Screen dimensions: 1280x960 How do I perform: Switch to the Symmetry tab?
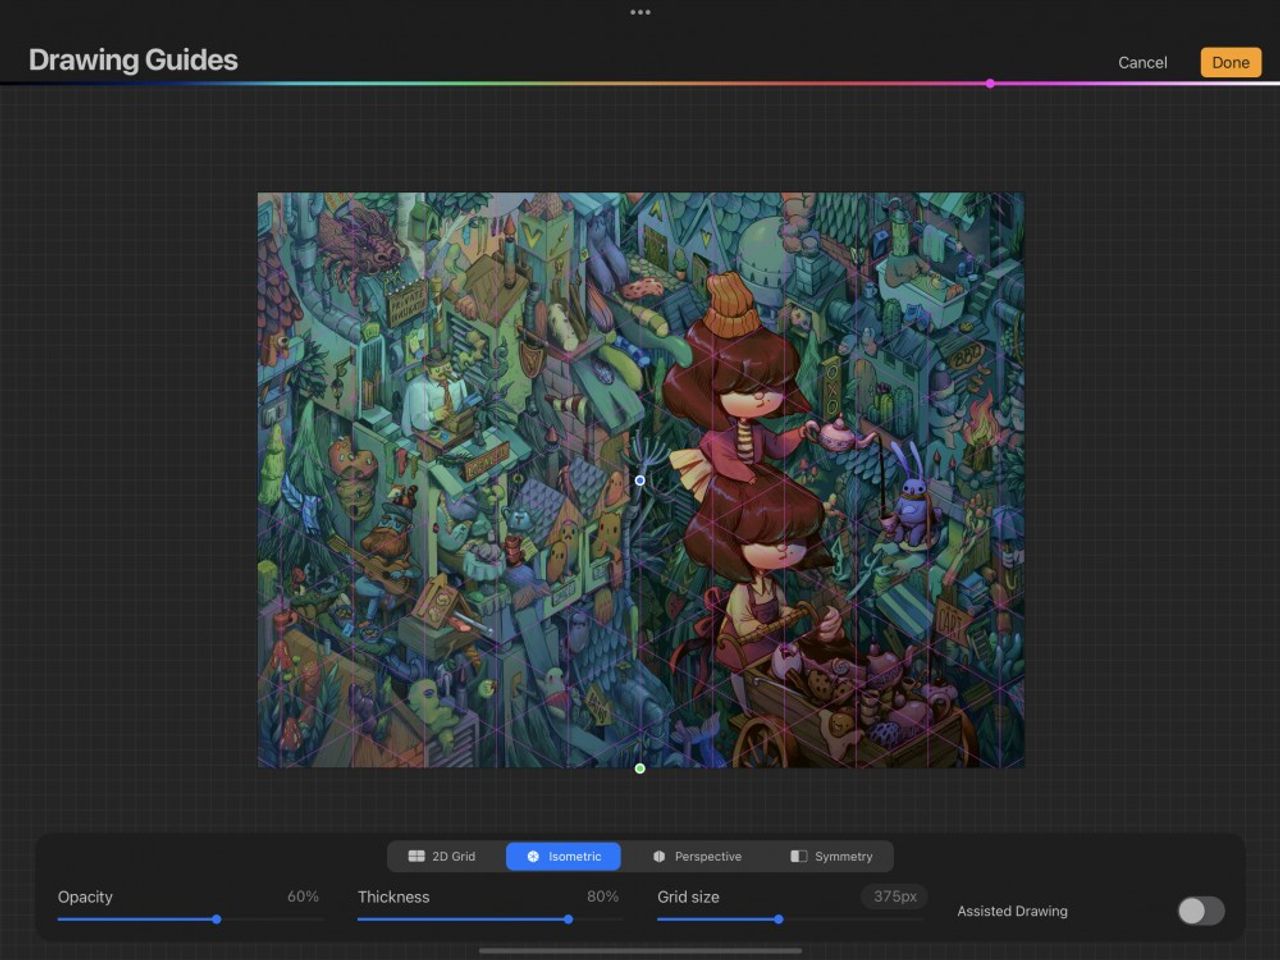(832, 857)
